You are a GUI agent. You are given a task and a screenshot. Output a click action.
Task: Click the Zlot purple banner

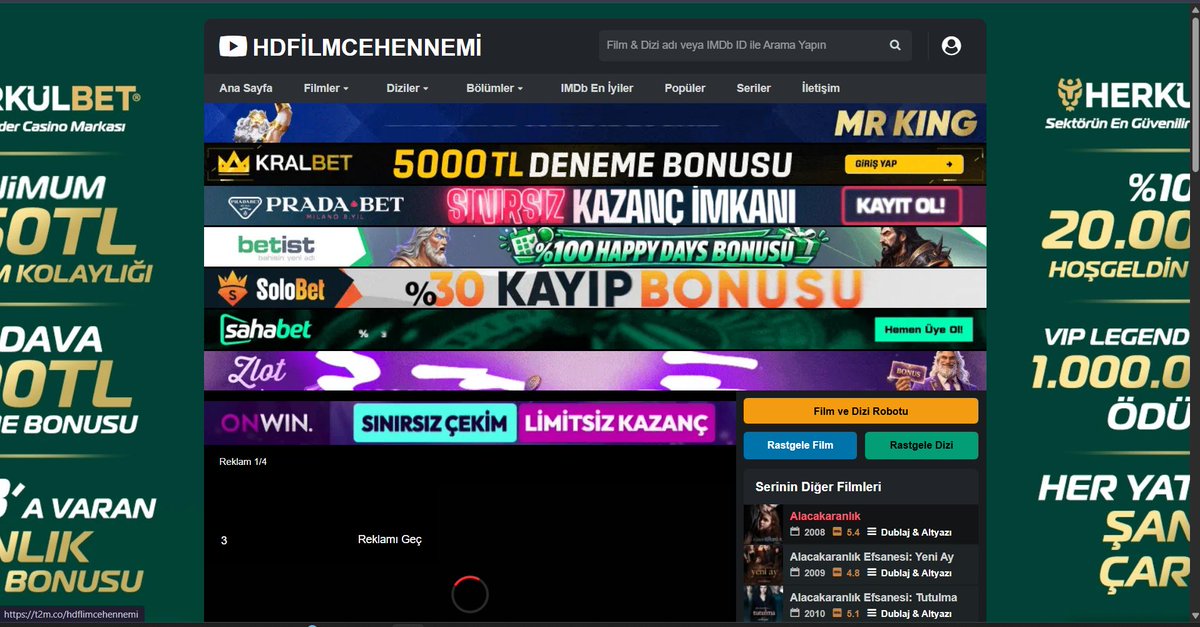595,370
